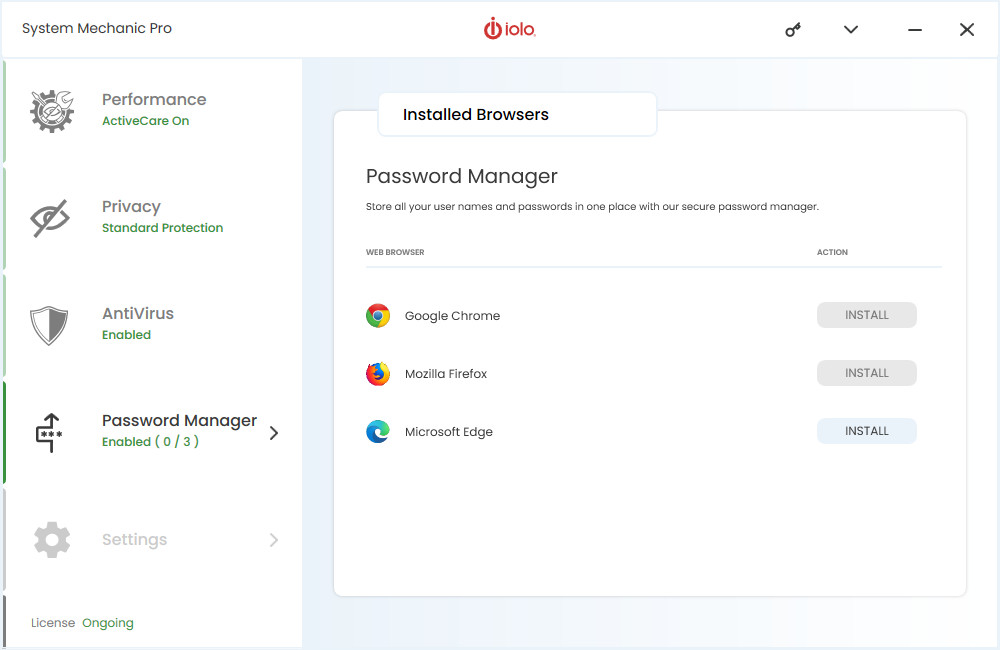1000x650 pixels.
Task: Select the Performance menu item
Action: (x=152, y=111)
